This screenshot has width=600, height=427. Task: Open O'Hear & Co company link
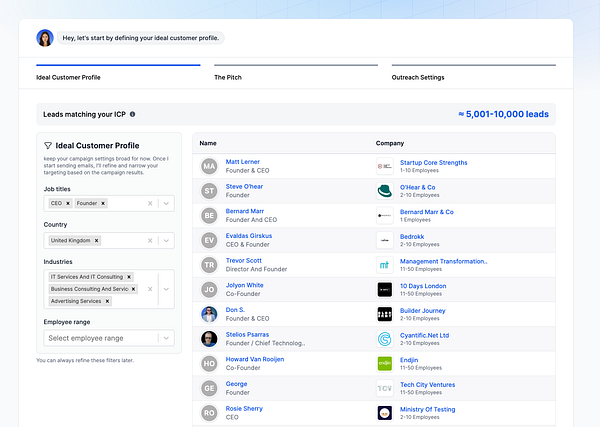click(417, 187)
